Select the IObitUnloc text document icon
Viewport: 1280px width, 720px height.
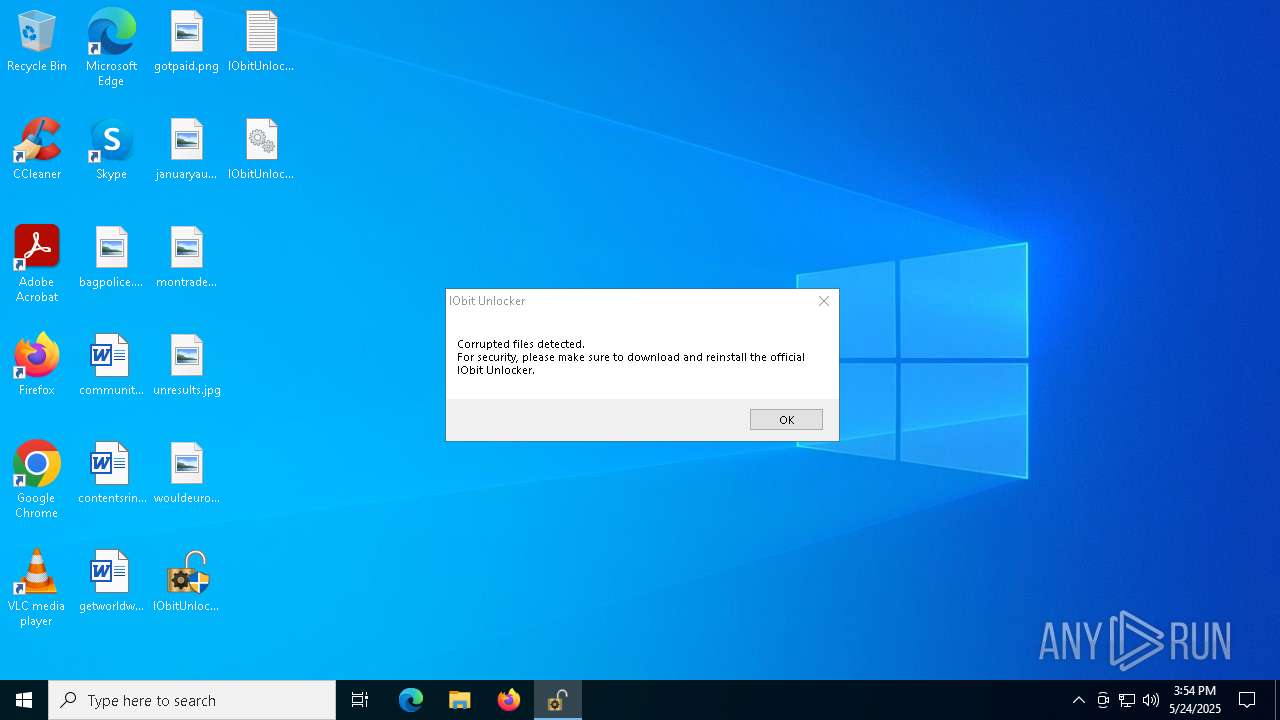click(261, 42)
